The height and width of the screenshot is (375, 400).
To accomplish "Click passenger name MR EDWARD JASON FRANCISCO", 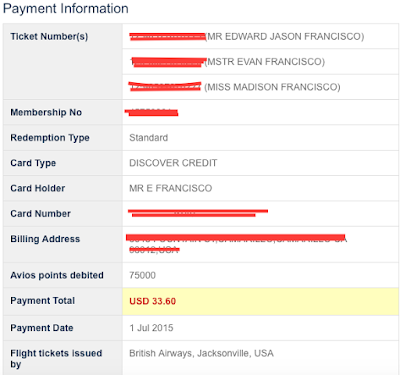I will point(286,36).
